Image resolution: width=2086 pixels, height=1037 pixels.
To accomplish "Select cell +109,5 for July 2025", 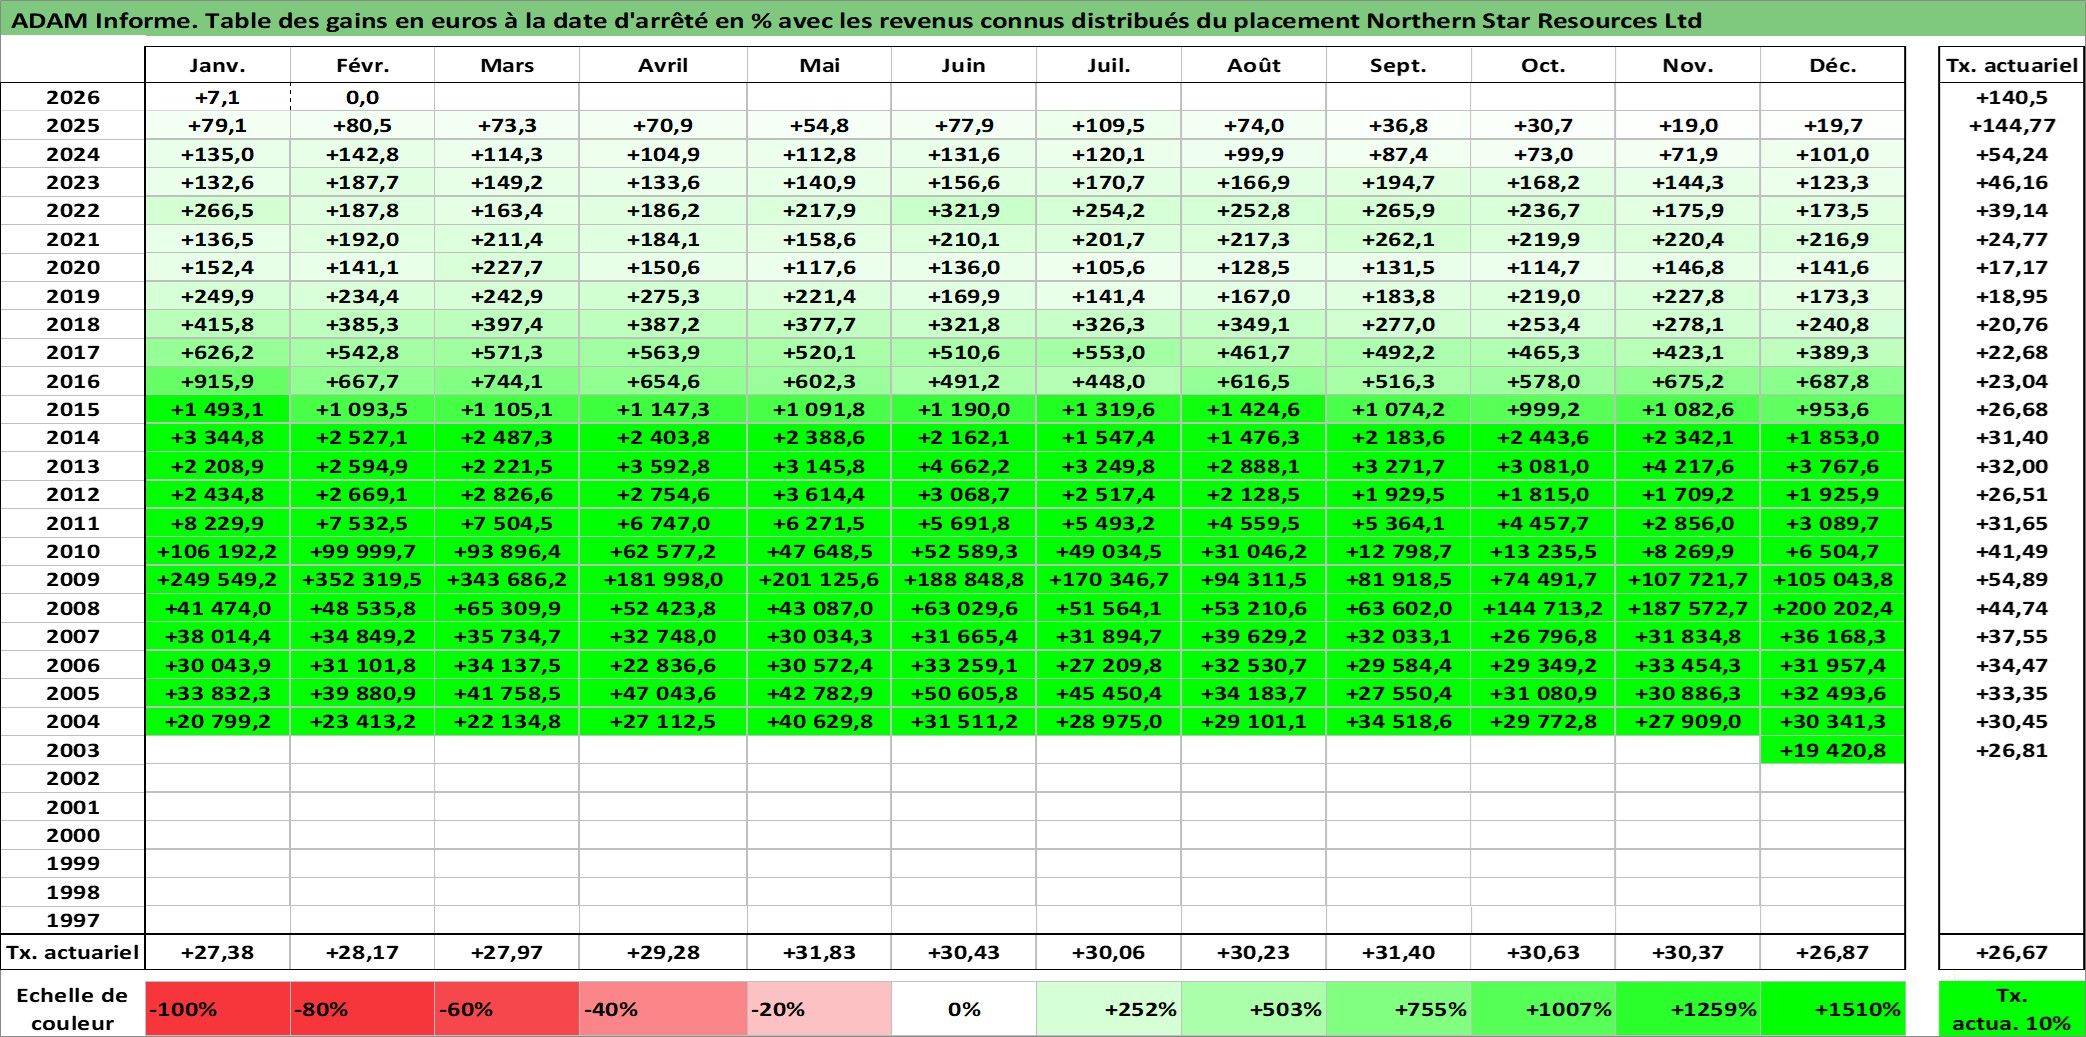I will pyautogui.click(x=1109, y=125).
